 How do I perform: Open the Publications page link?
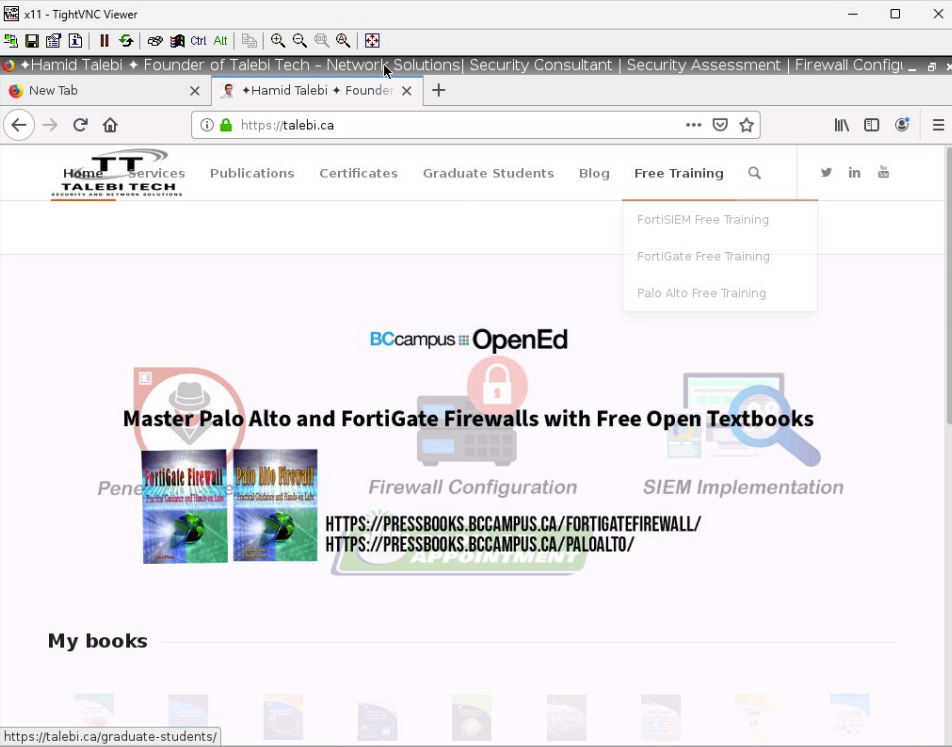(252, 173)
